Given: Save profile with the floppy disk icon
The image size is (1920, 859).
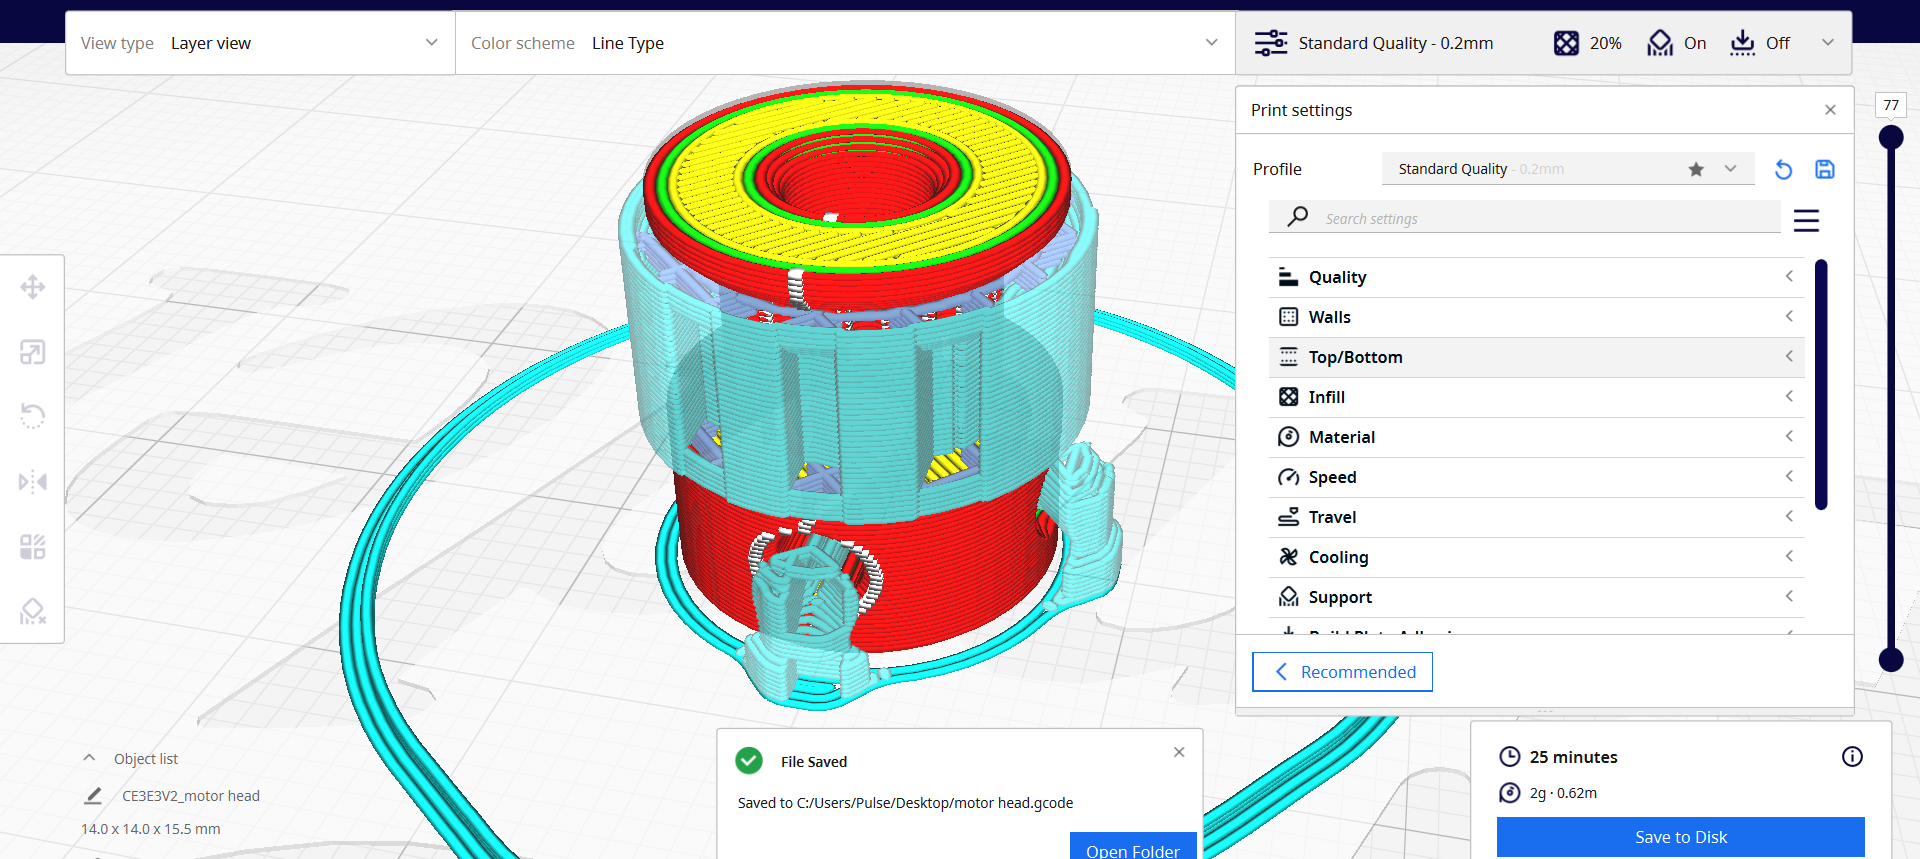Looking at the screenshot, I should (1825, 169).
